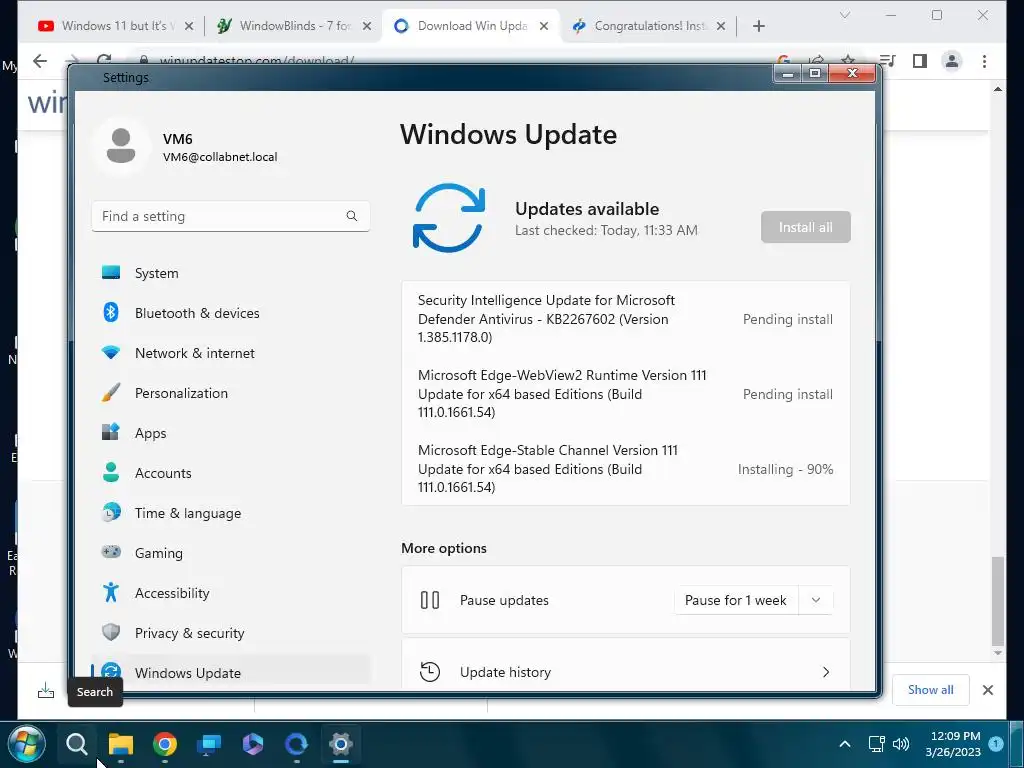Open the Chrome three-dot menu

pyautogui.click(x=984, y=61)
